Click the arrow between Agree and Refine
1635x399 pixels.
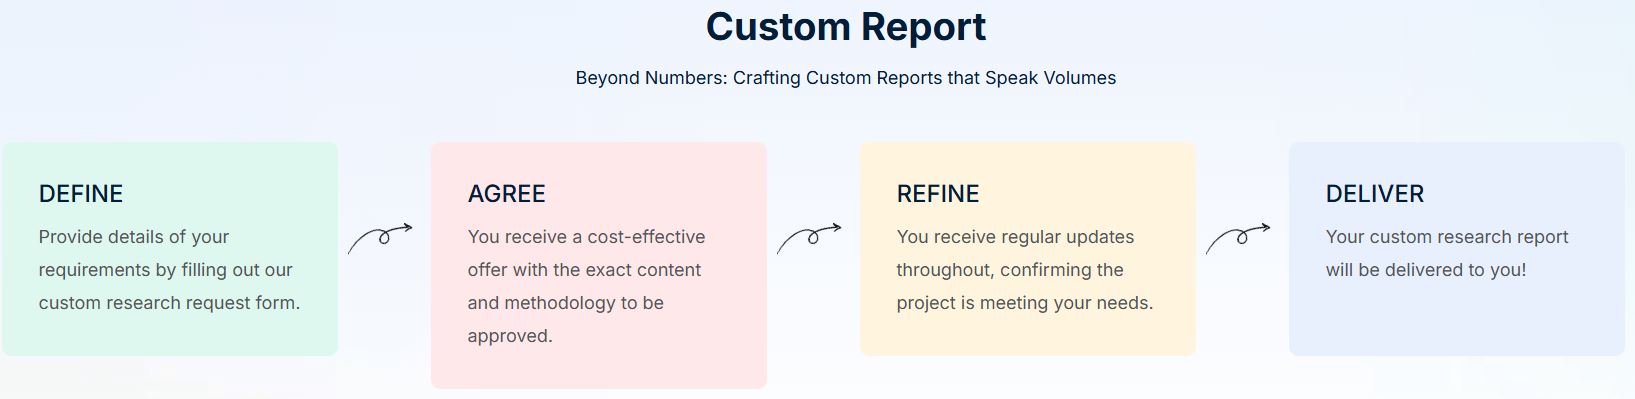tap(809, 238)
